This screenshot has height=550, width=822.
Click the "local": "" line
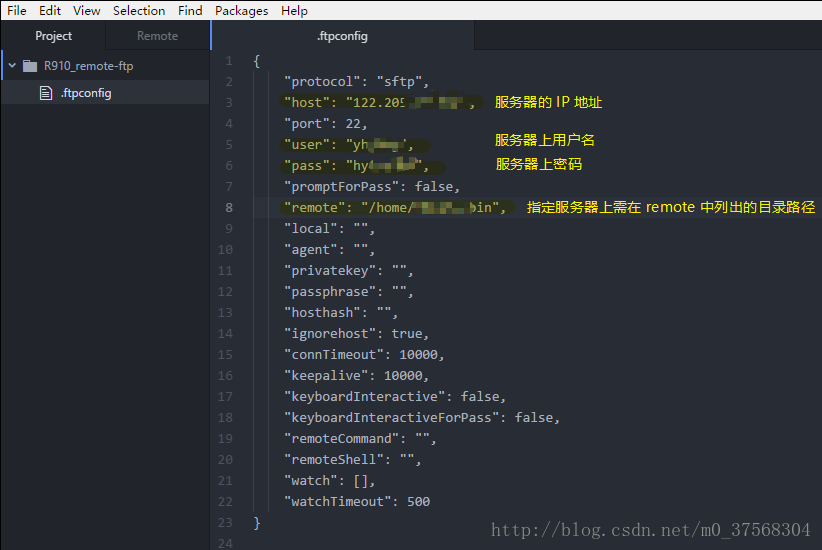(329, 229)
